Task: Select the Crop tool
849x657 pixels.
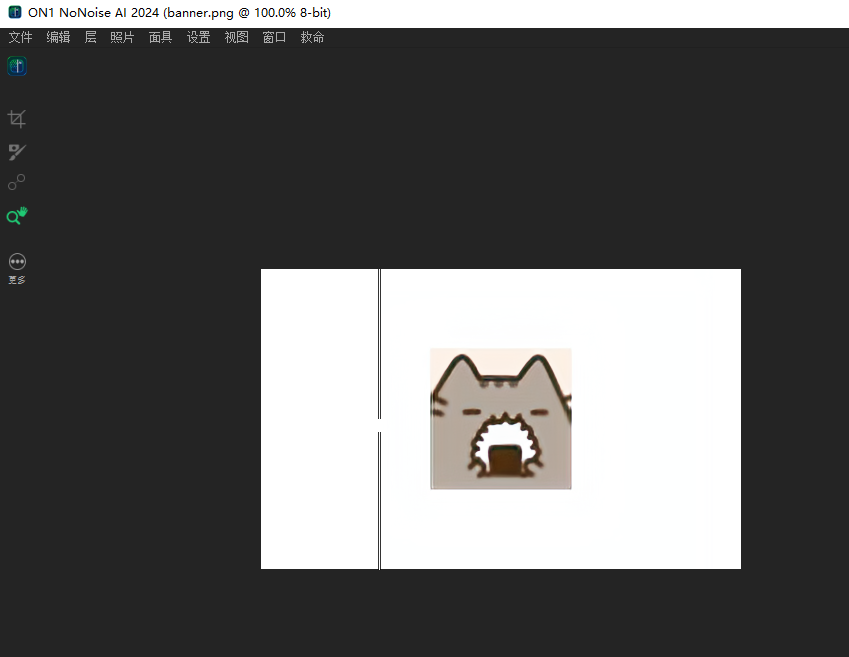Action: click(x=17, y=119)
